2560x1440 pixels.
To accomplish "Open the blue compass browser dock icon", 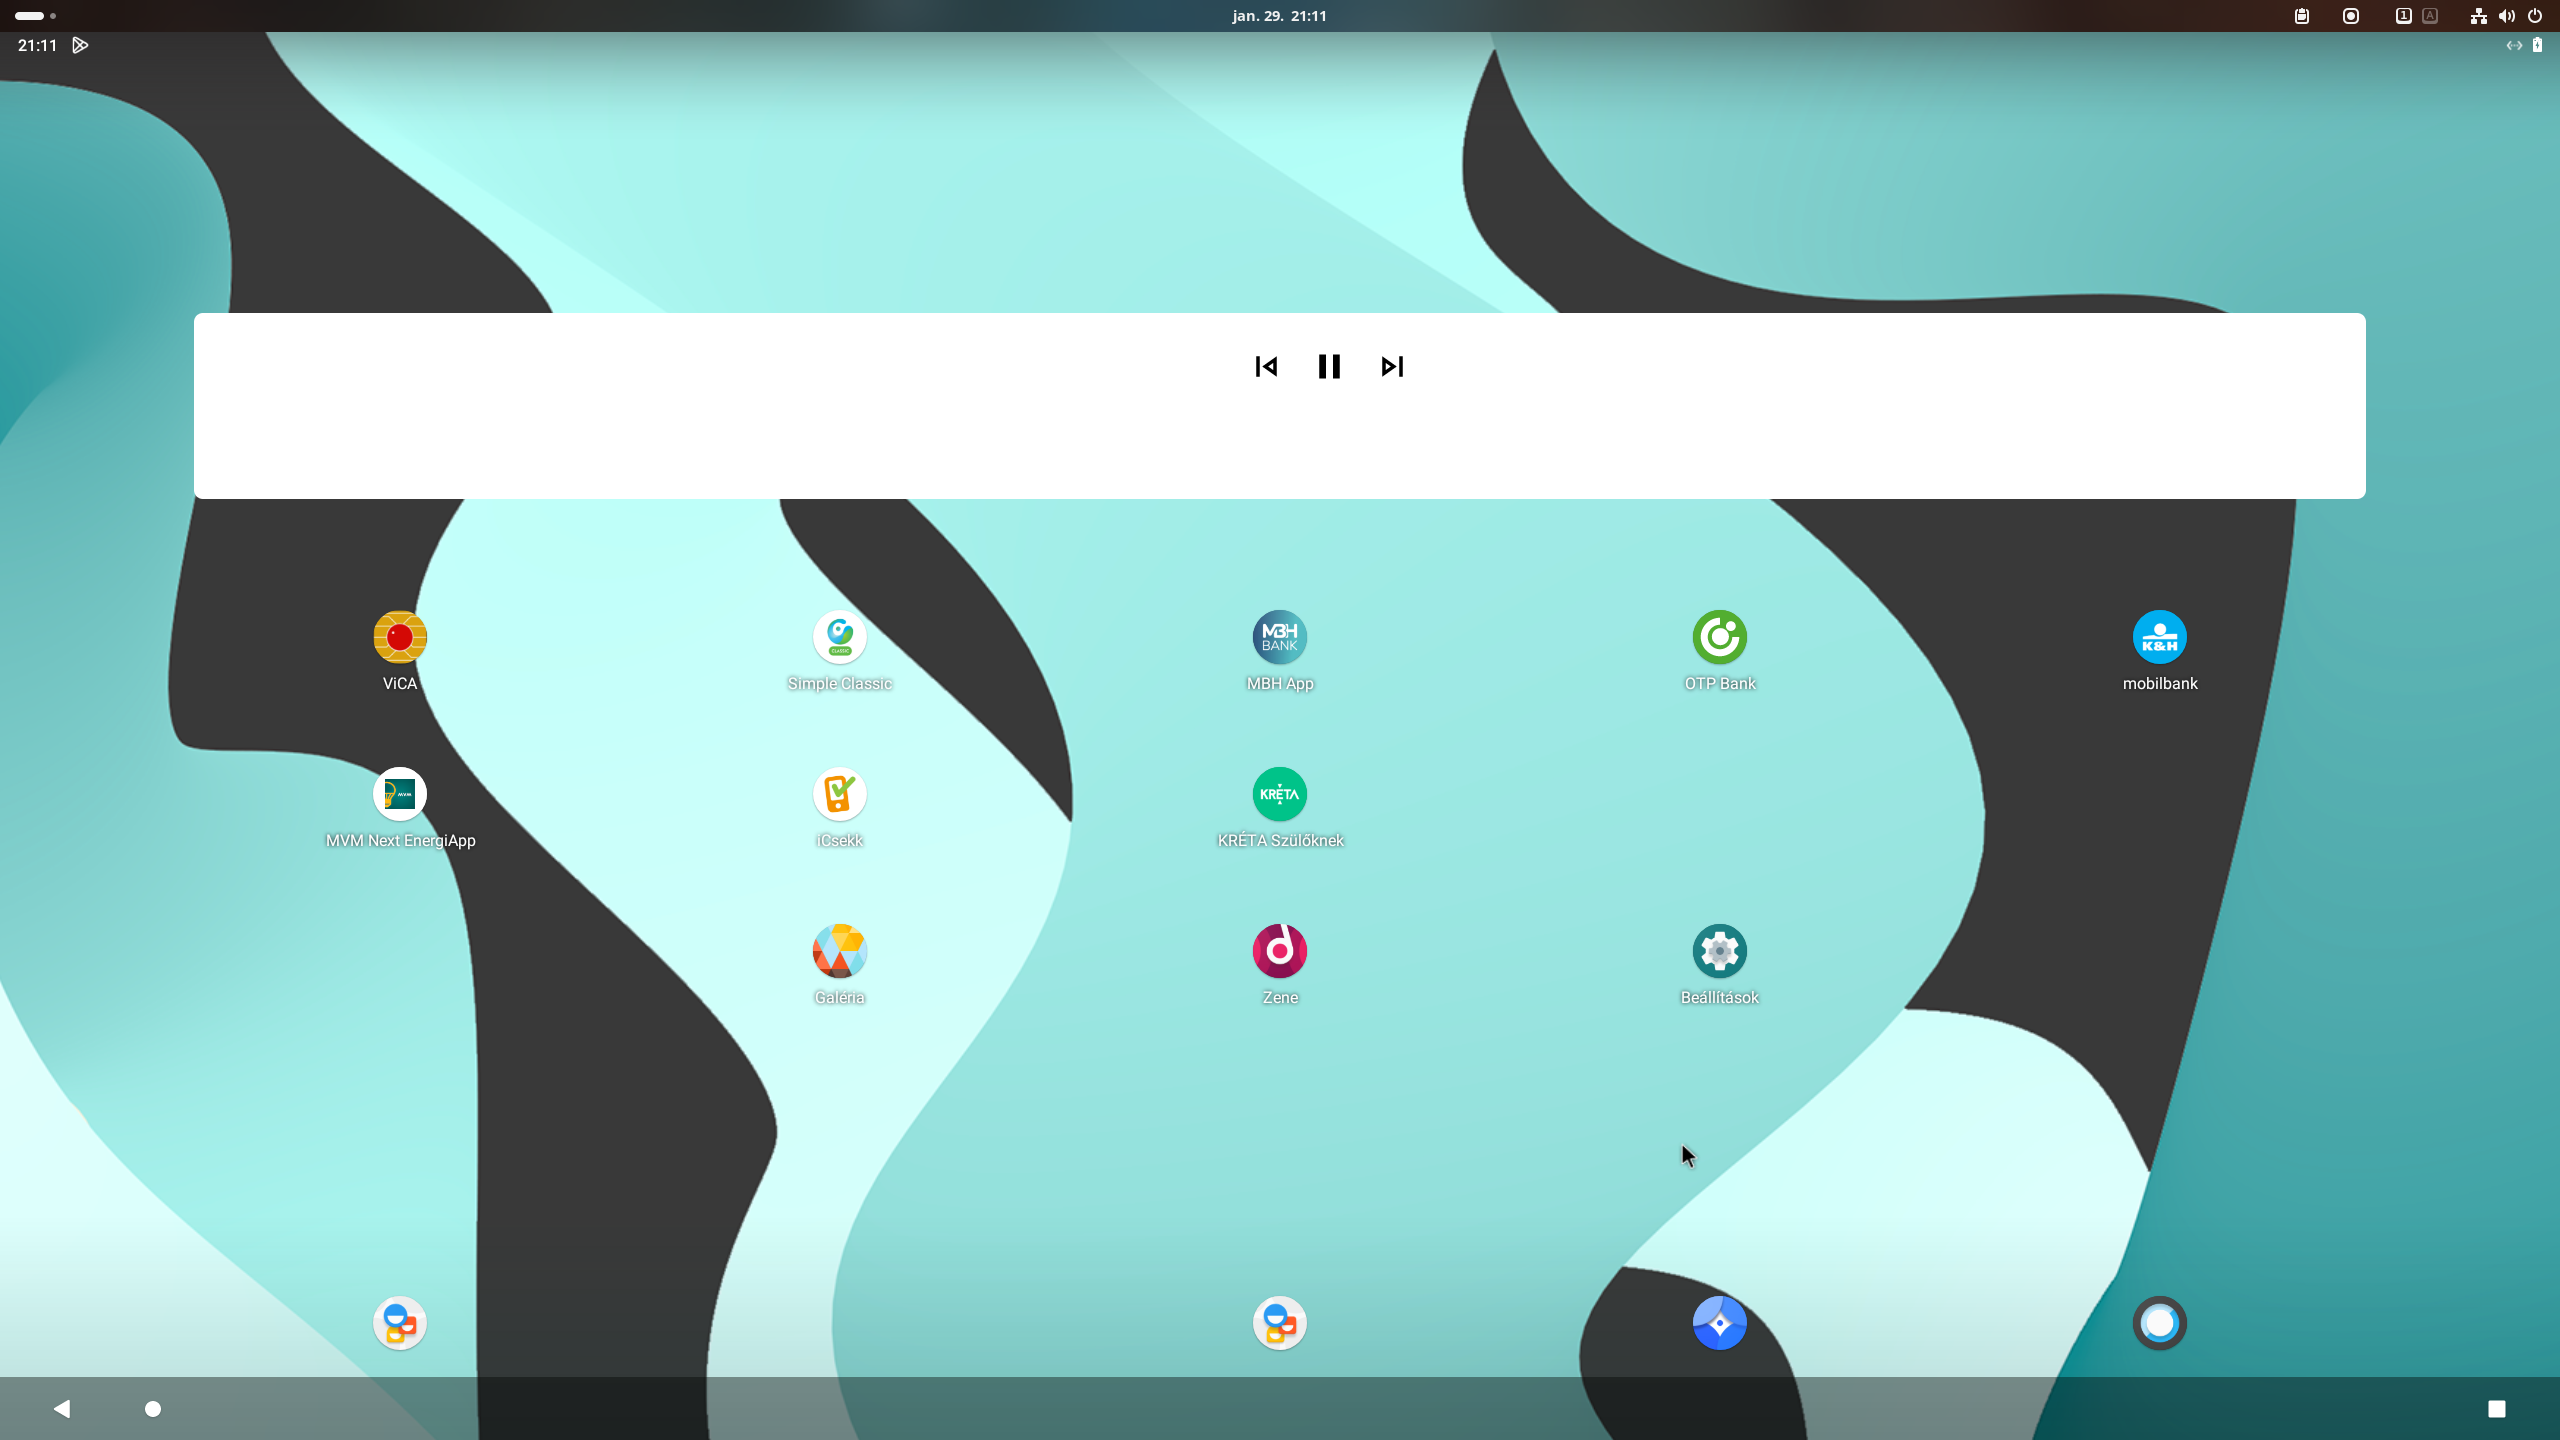I will click(x=1719, y=1323).
